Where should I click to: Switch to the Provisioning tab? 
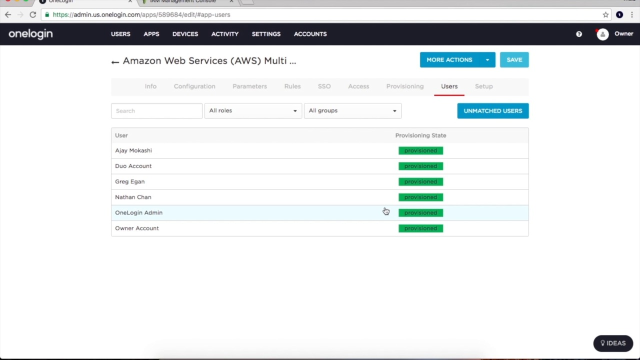click(x=405, y=87)
